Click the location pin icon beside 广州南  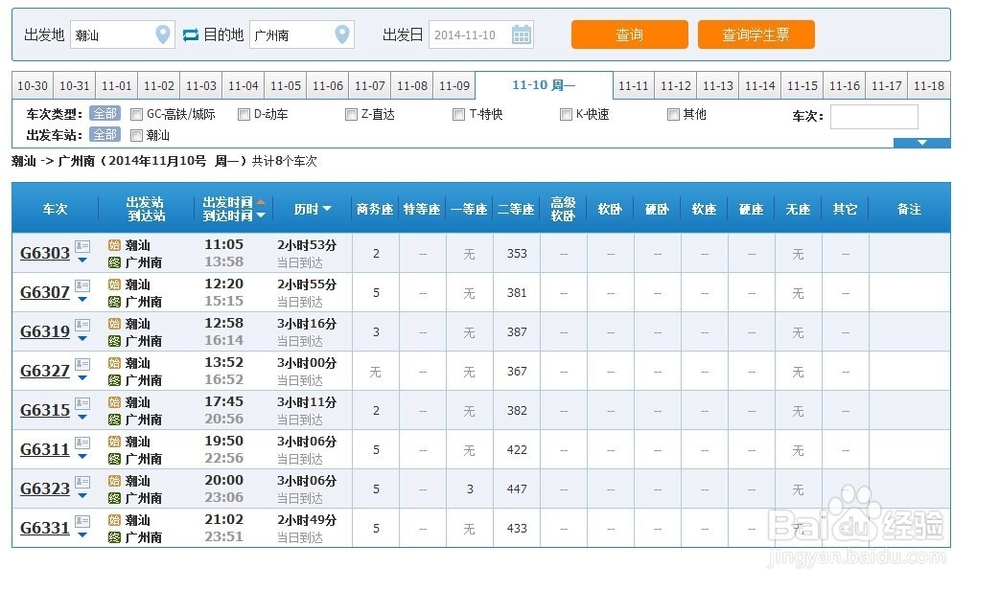[344, 33]
